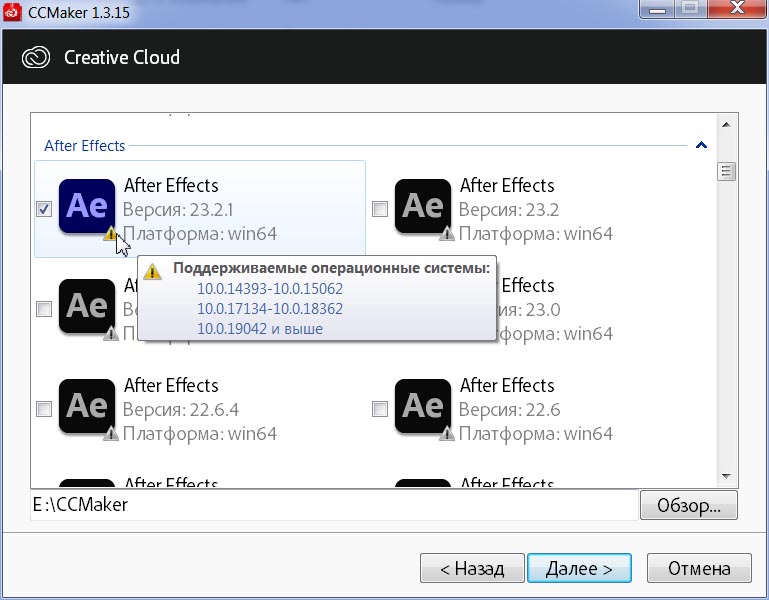This screenshot has height=600, width=769.
Task: Click 'Платформа: win64' under version 22.6
Action: [x=536, y=434]
